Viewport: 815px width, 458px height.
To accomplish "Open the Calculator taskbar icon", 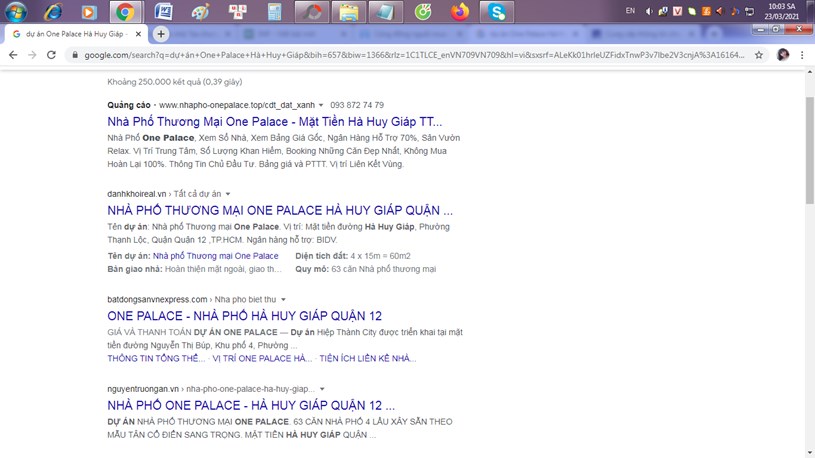I will (274, 11).
